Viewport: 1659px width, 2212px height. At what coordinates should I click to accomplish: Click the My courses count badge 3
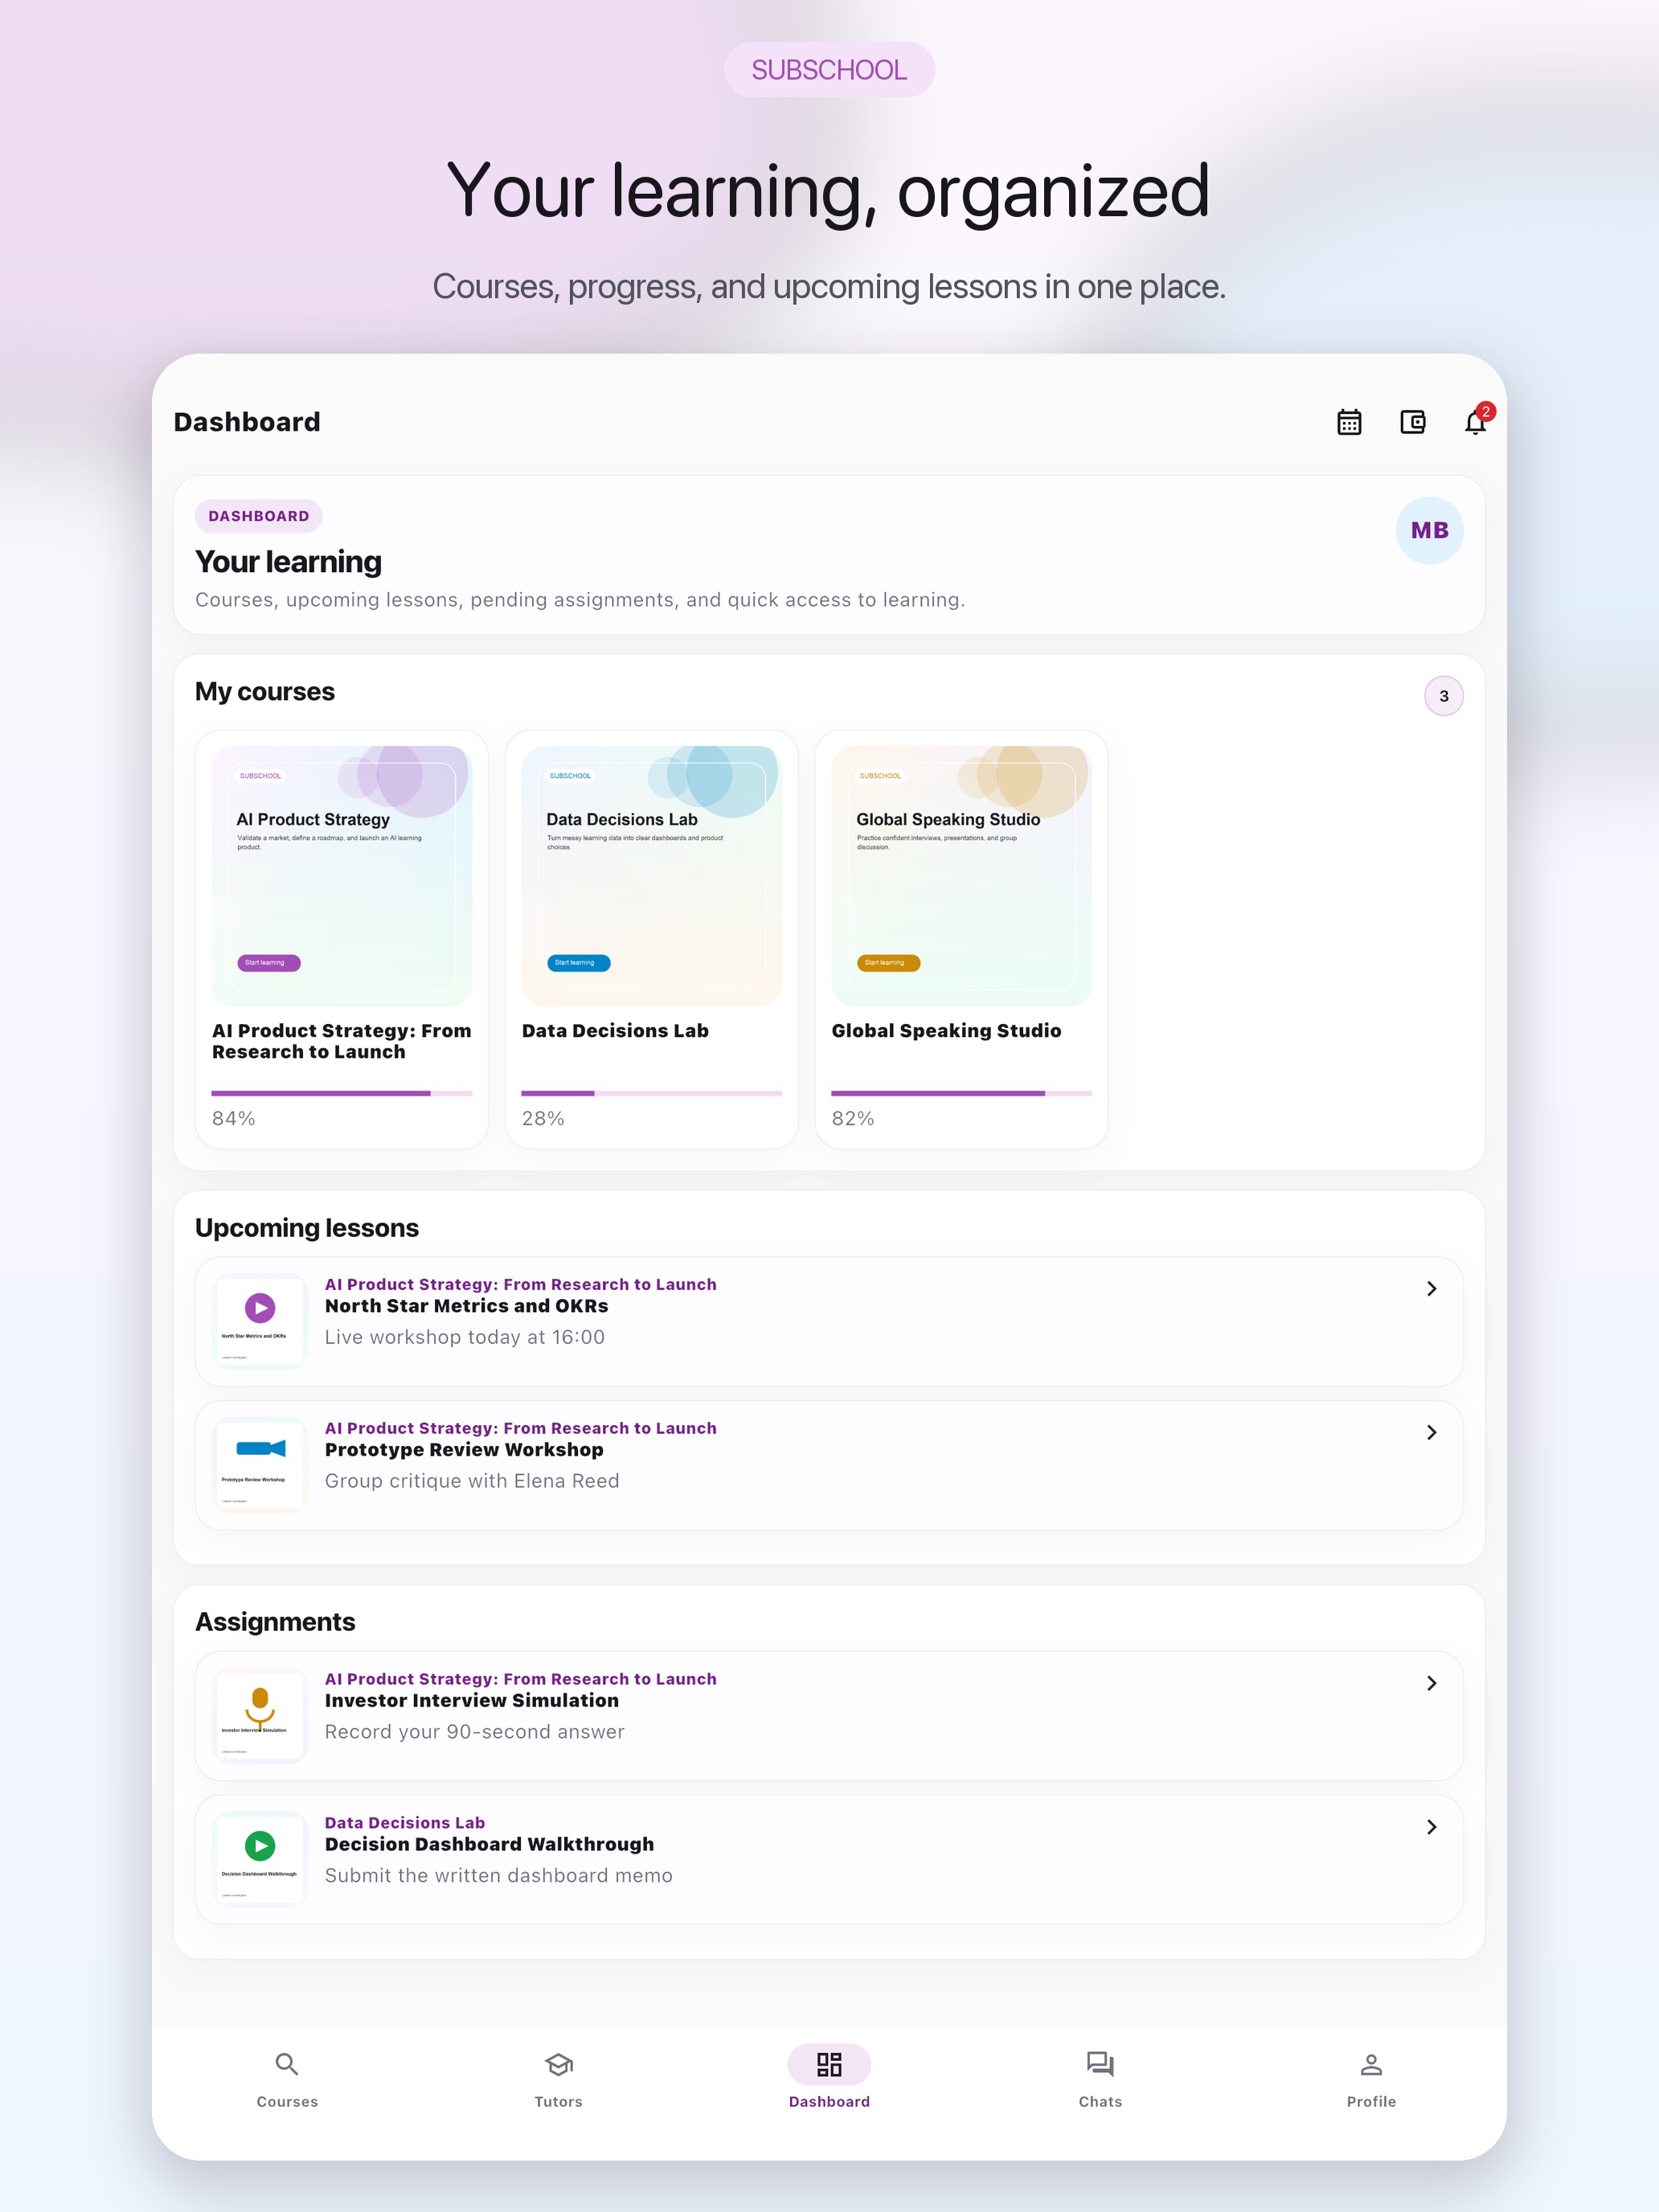point(1443,696)
